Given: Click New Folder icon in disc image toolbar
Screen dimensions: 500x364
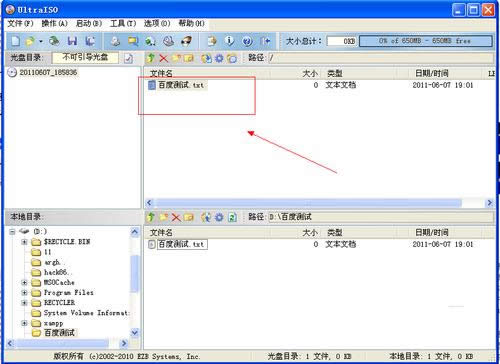Looking at the screenshot, I should [176, 58].
